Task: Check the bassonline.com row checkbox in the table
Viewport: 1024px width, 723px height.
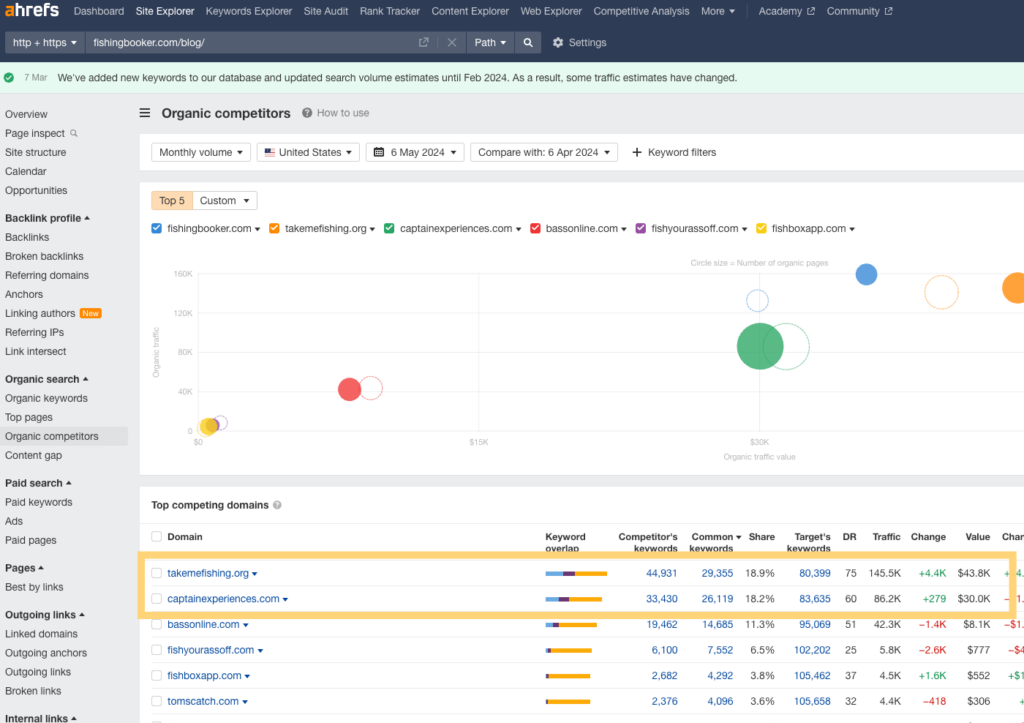Action: (x=157, y=624)
